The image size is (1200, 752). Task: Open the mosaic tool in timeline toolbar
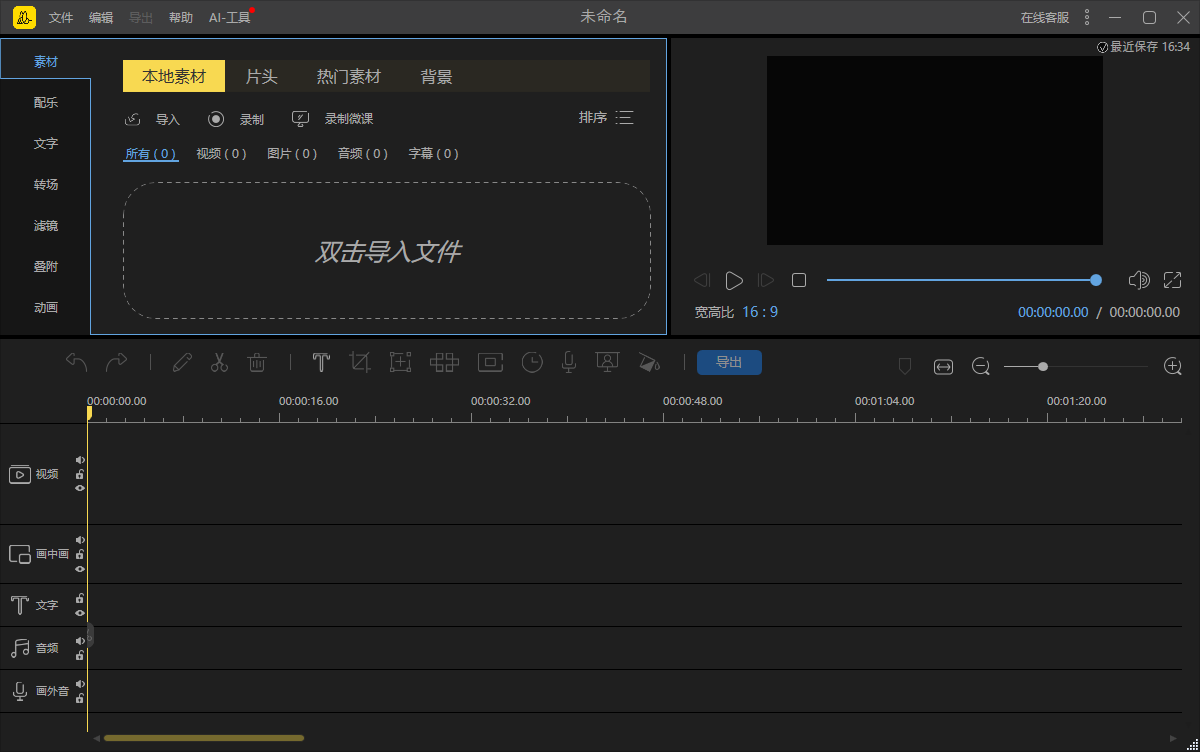pos(444,363)
